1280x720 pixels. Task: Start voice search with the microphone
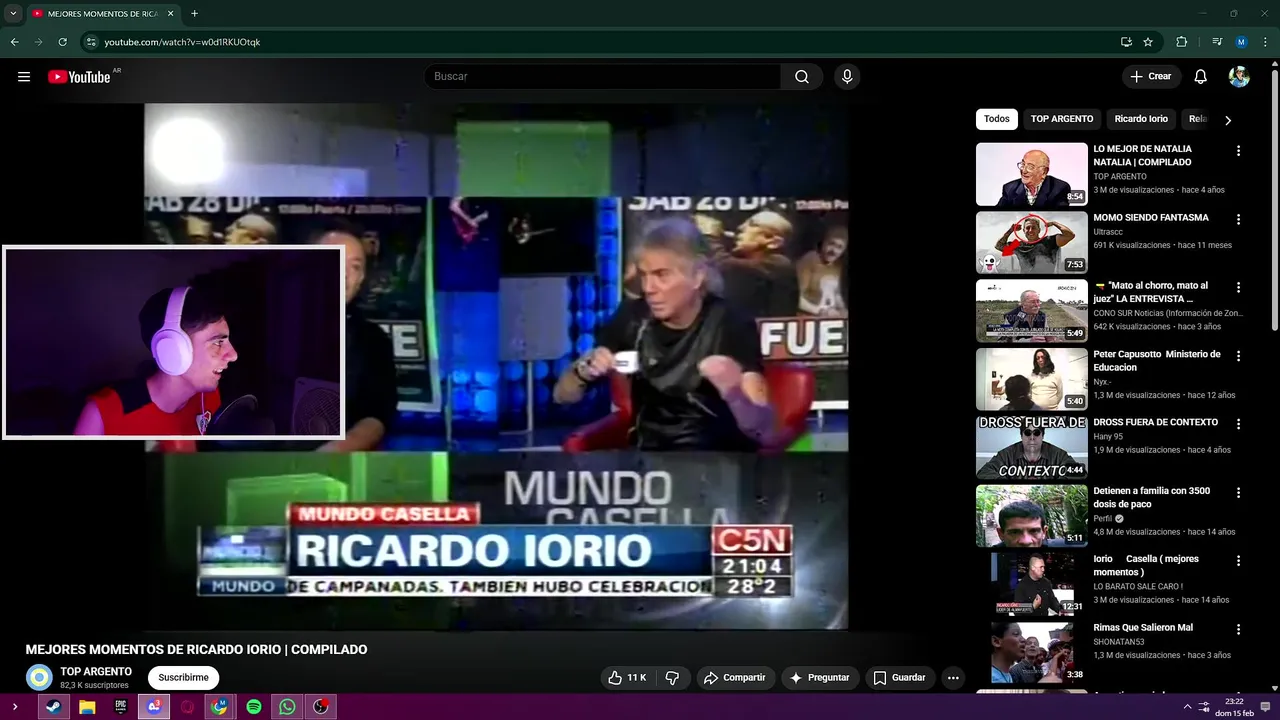pos(847,77)
